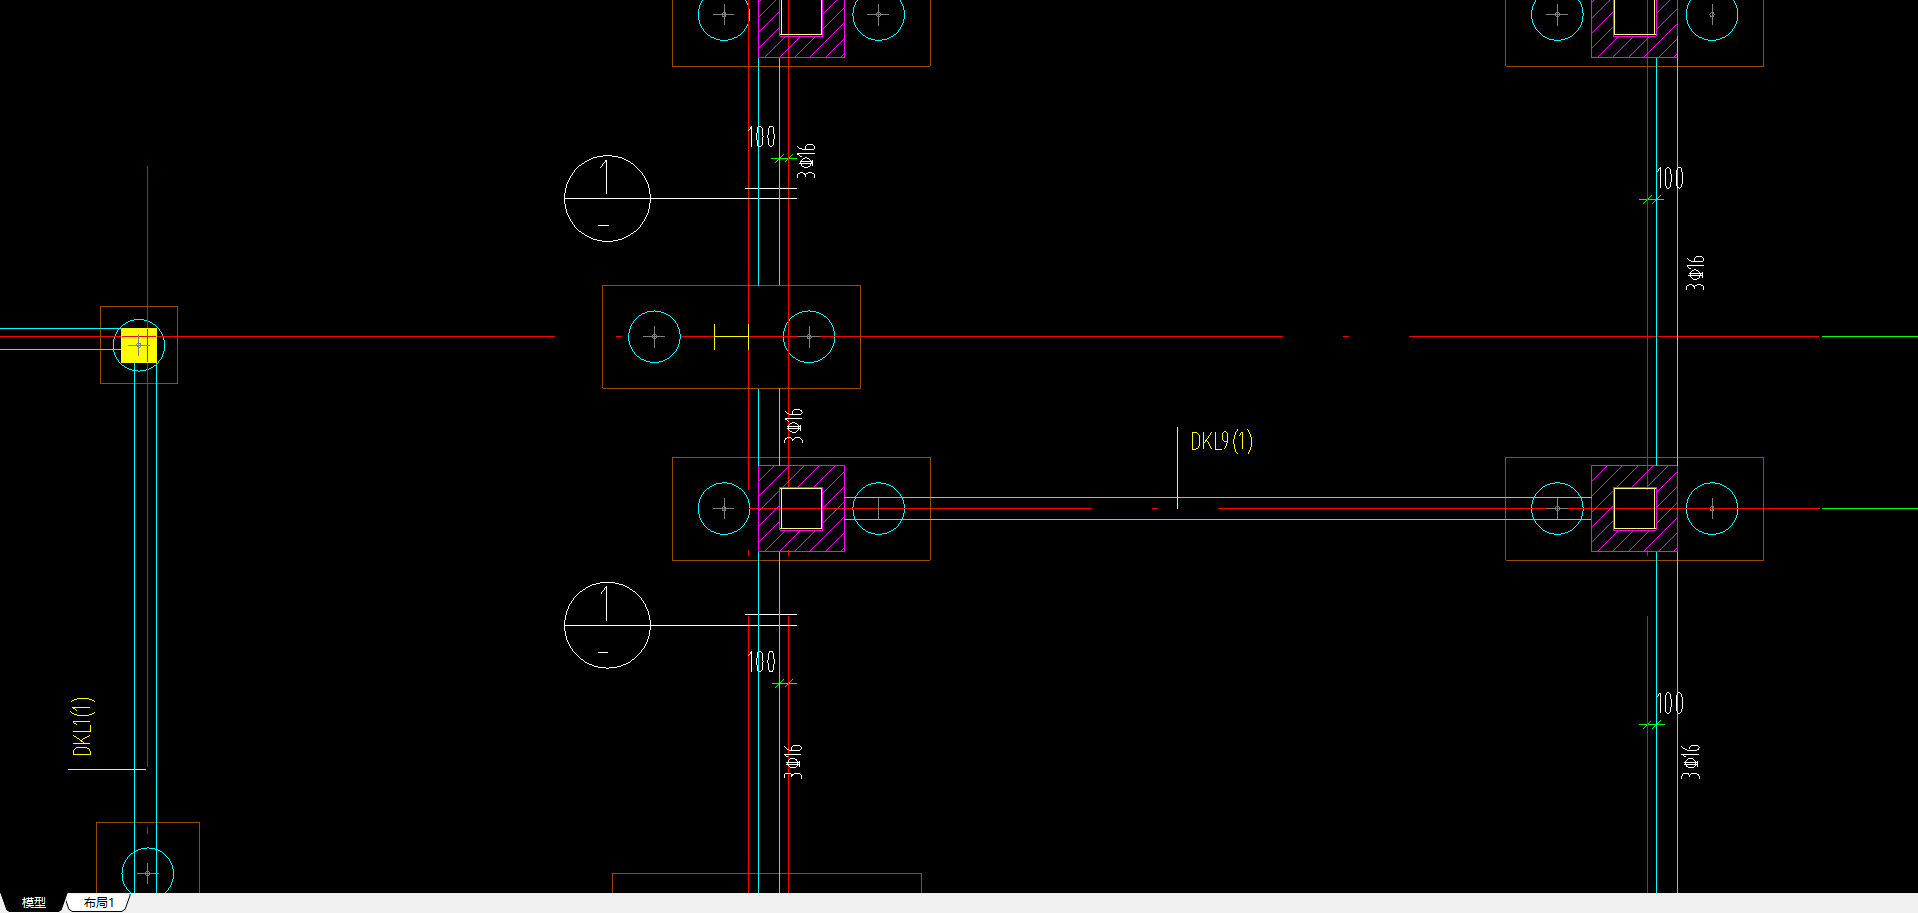Select the DKL1(1) vertical beam label
Viewport: 1918px width, 913px height.
(82, 726)
